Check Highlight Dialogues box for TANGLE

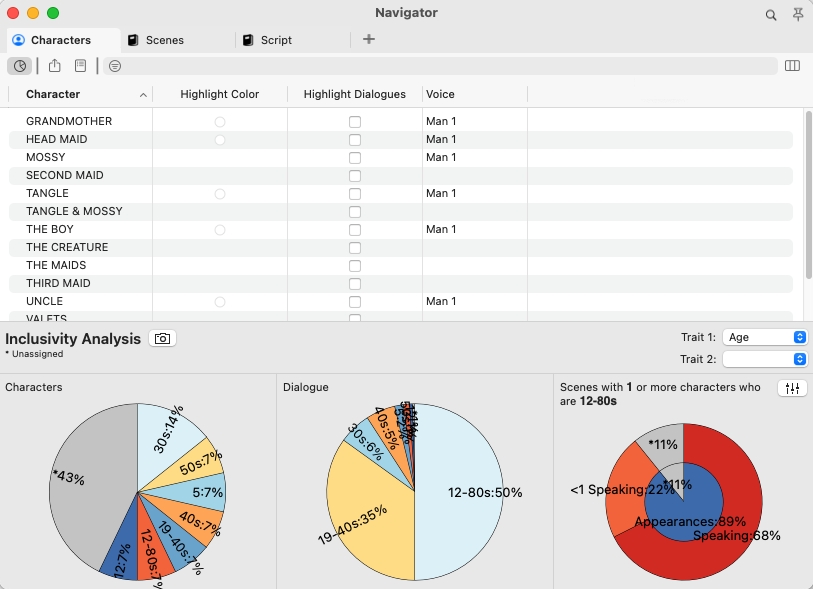(x=354, y=194)
